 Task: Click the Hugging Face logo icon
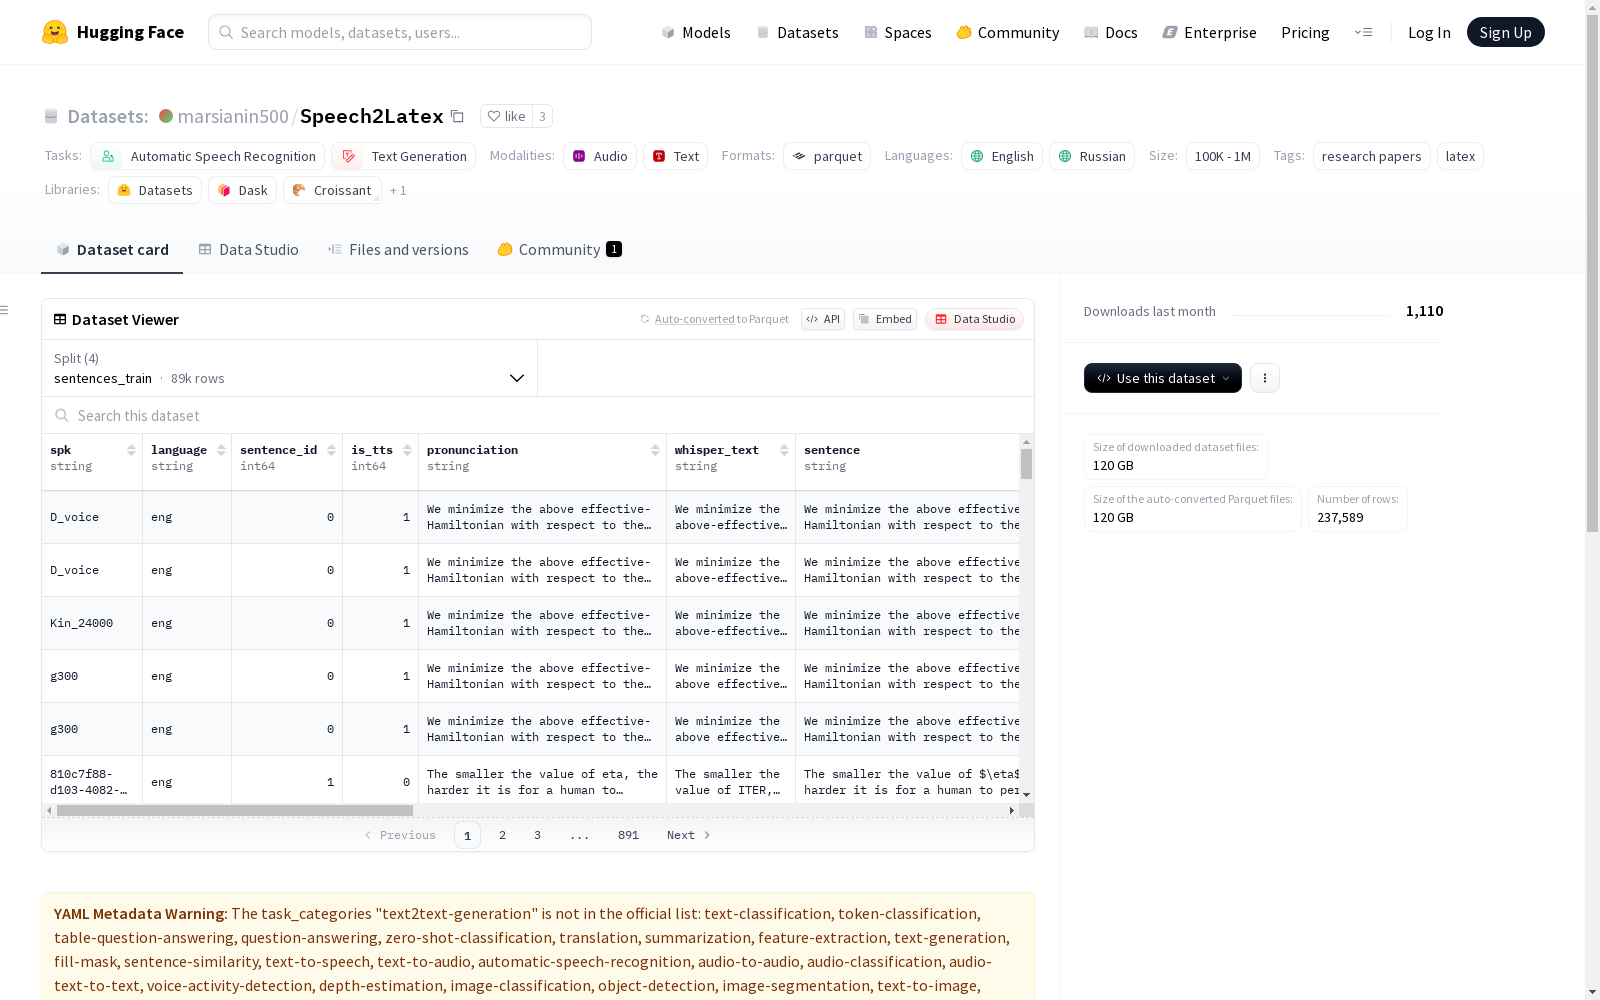(x=55, y=32)
